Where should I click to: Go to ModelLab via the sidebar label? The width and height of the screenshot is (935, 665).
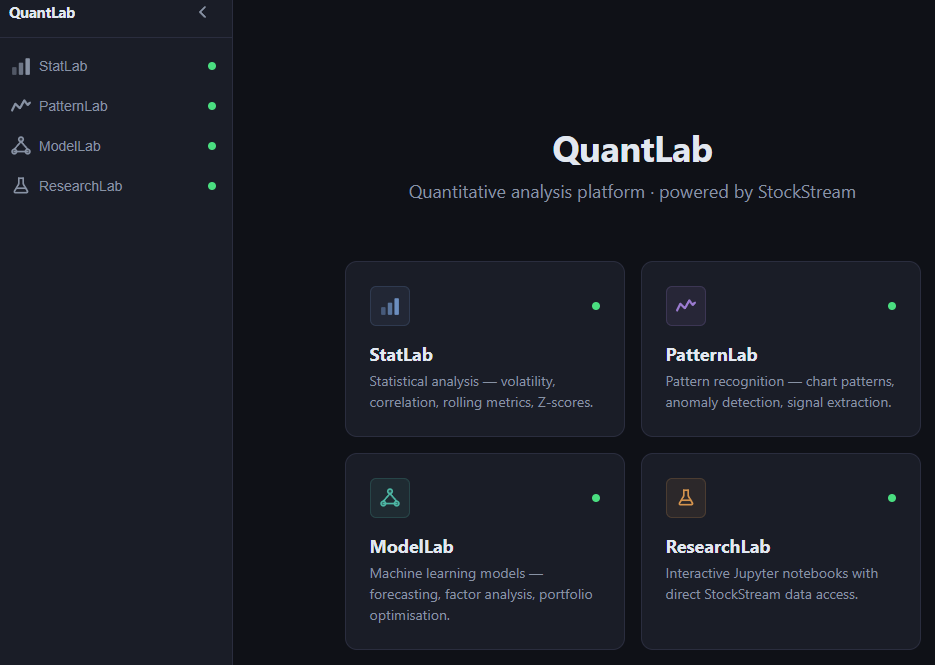(70, 146)
